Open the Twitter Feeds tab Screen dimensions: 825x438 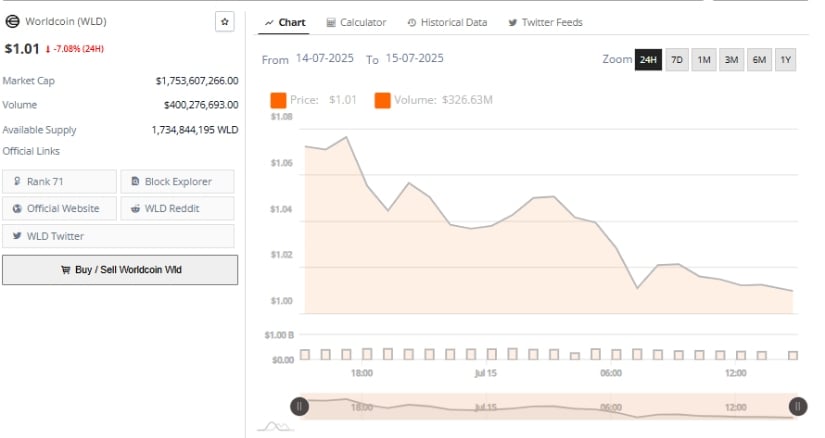(546, 23)
